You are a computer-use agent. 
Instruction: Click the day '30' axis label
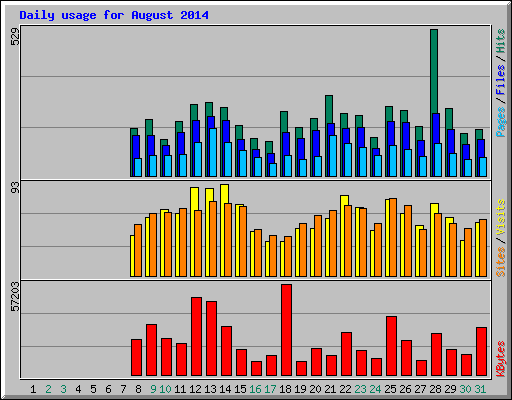pyautogui.click(x=465, y=389)
